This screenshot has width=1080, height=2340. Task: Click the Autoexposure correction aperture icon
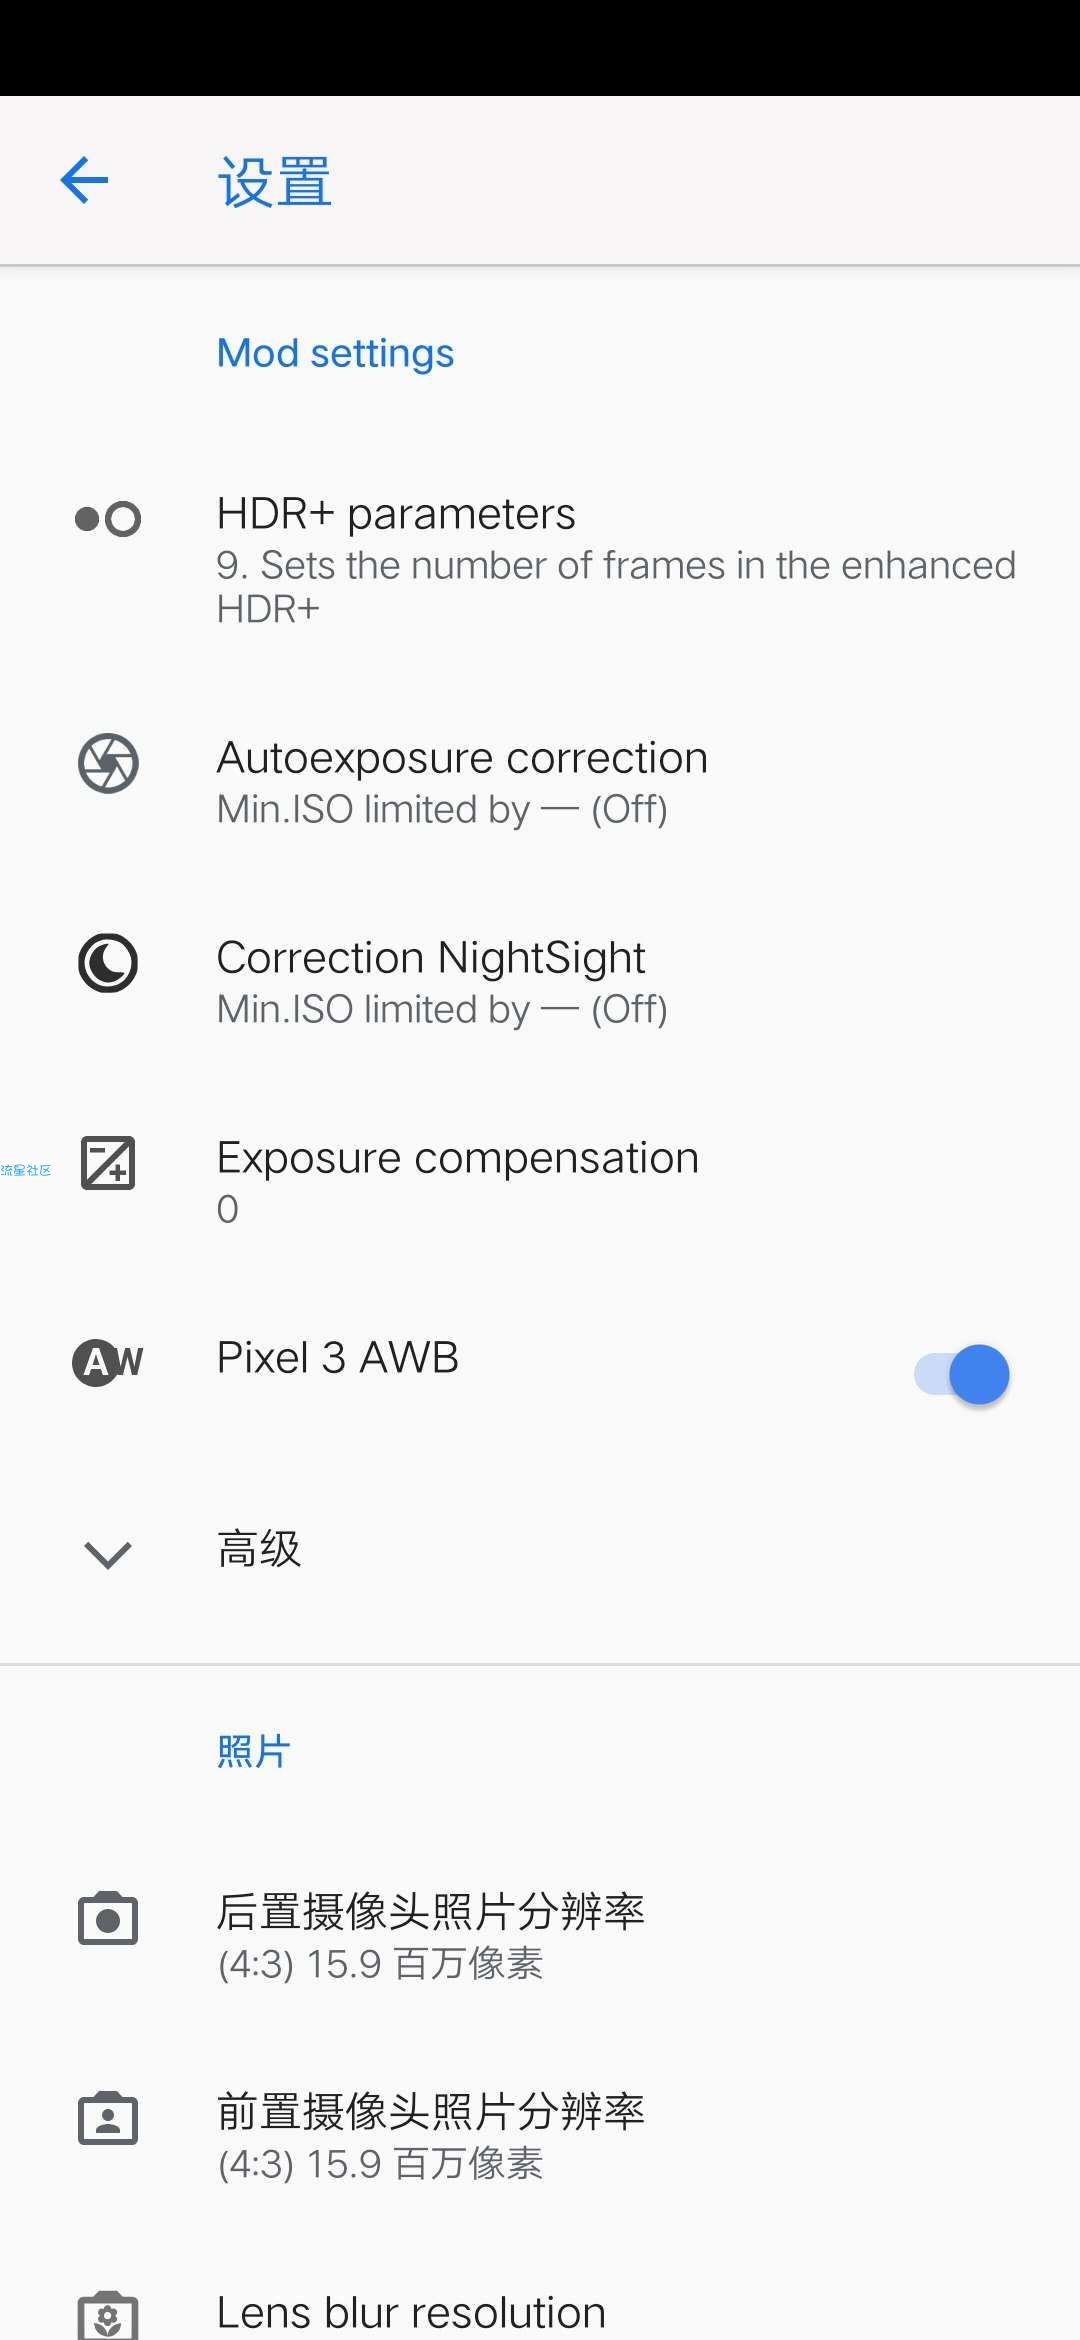coord(108,763)
